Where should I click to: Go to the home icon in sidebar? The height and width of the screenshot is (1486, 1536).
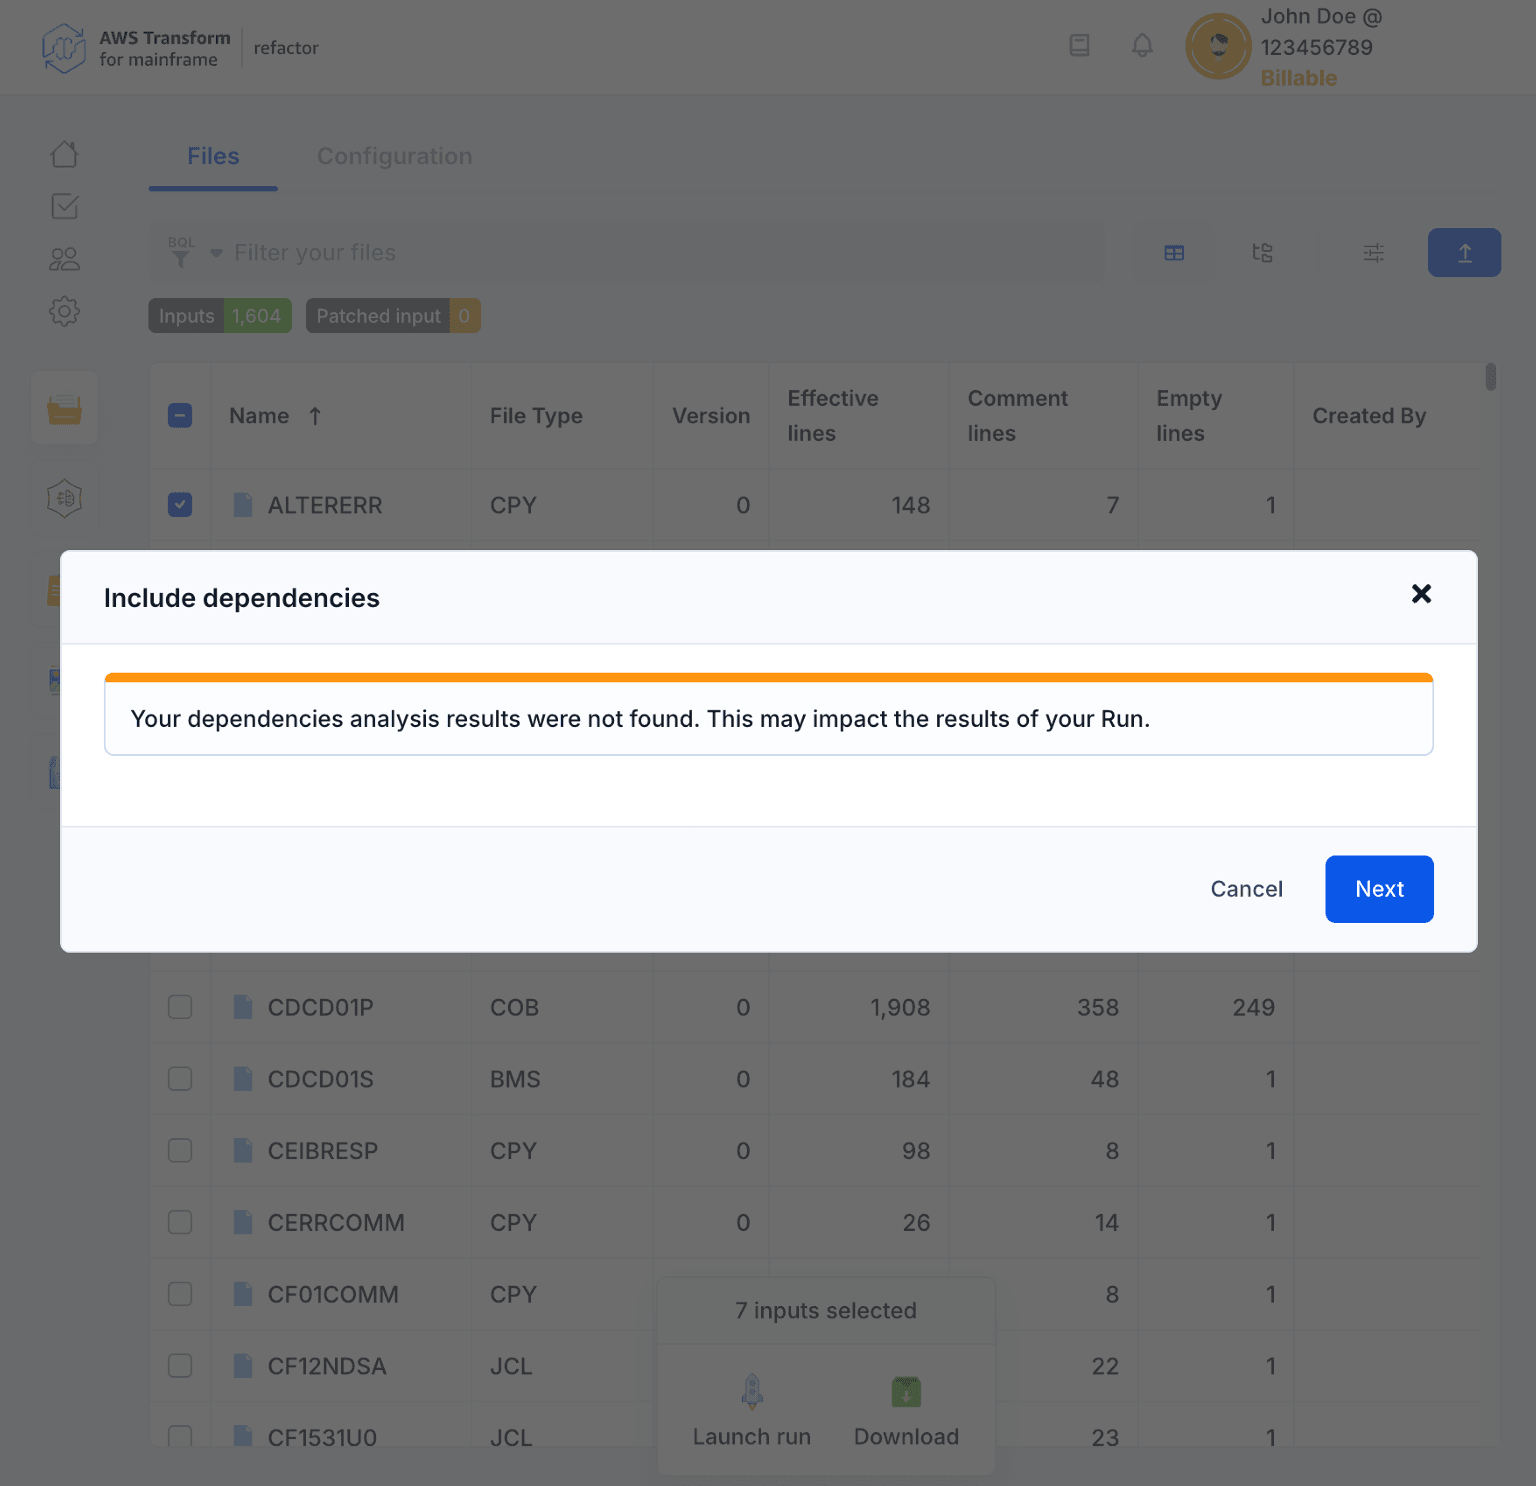(64, 154)
